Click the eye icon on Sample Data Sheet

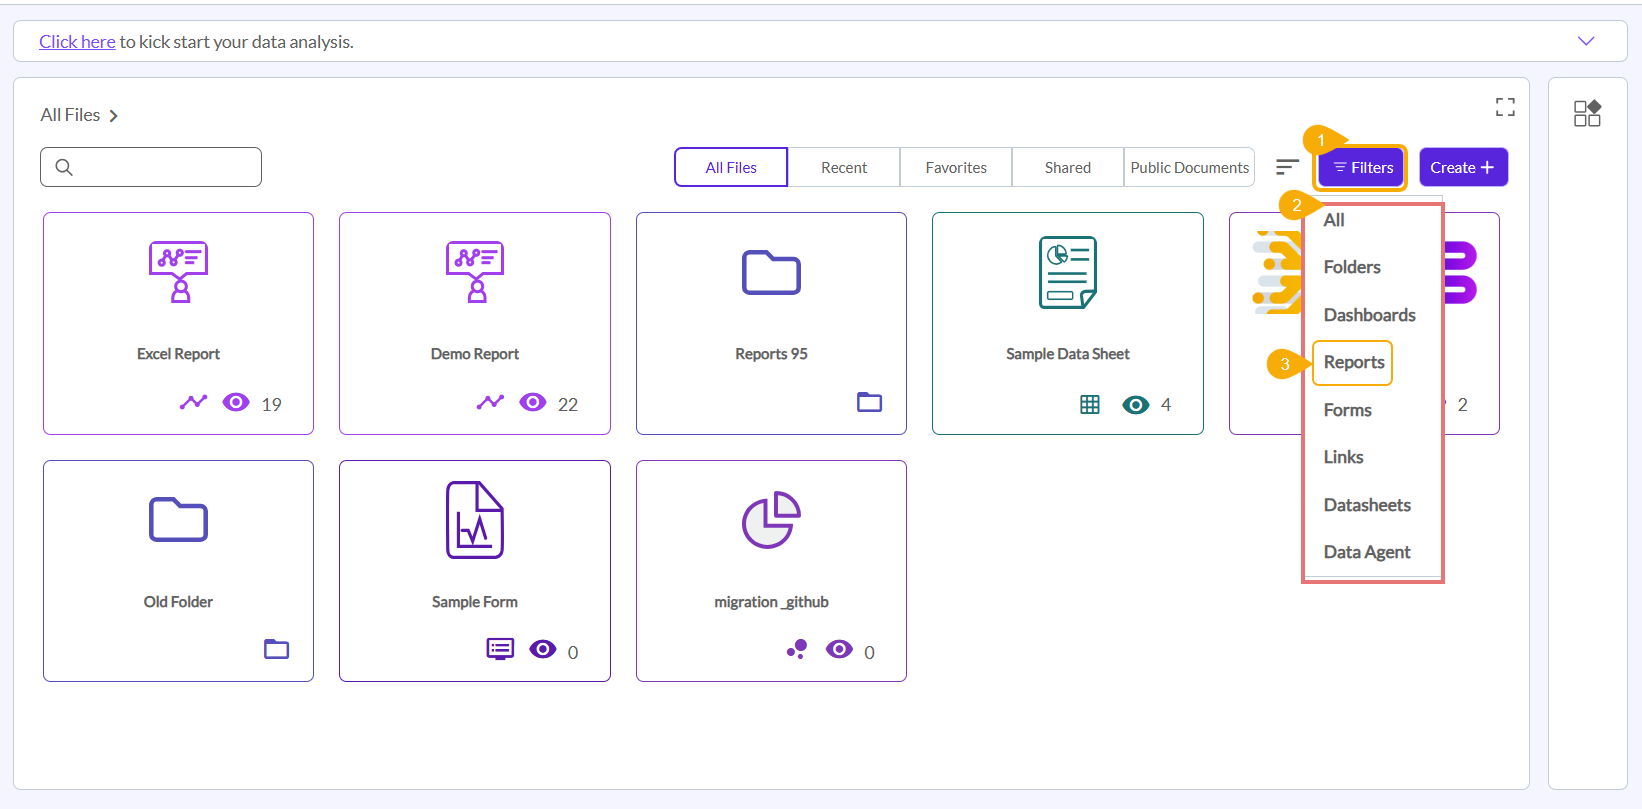tap(1135, 405)
